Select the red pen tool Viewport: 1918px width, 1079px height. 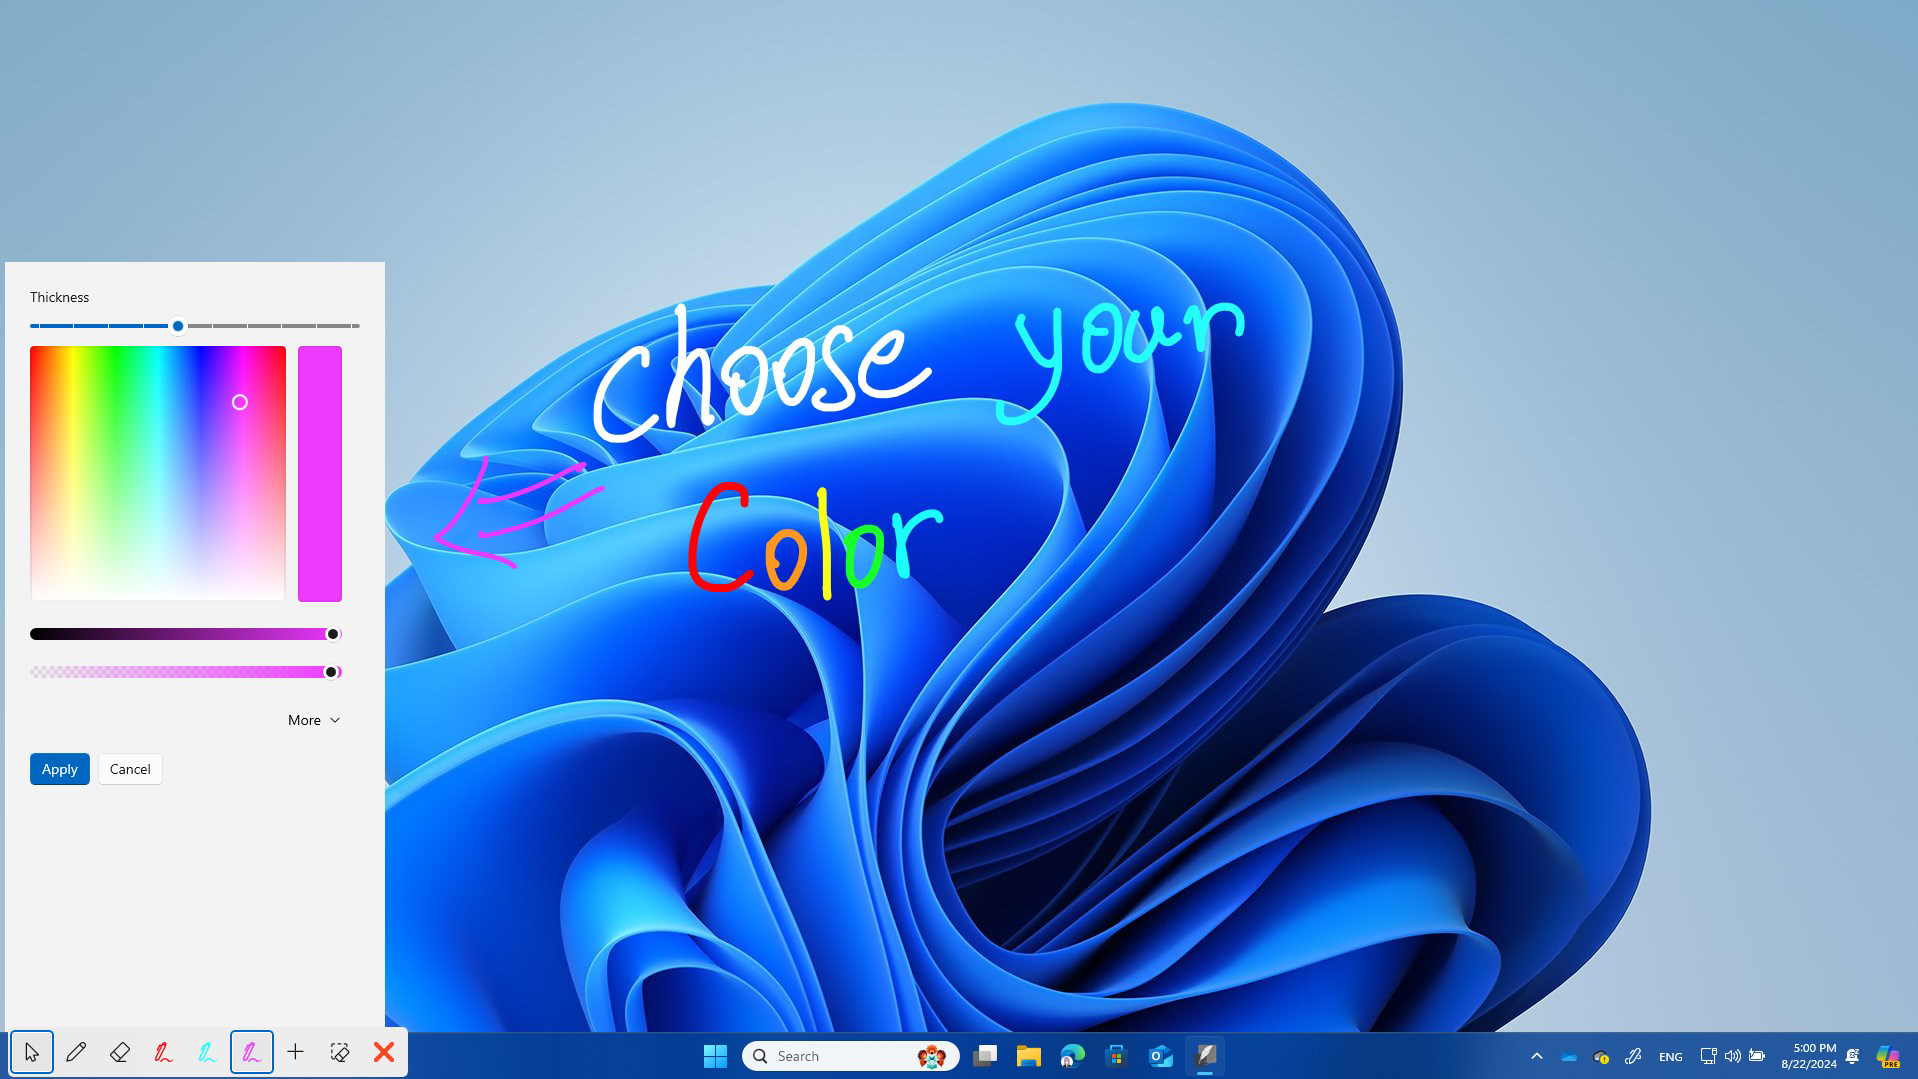click(x=164, y=1052)
